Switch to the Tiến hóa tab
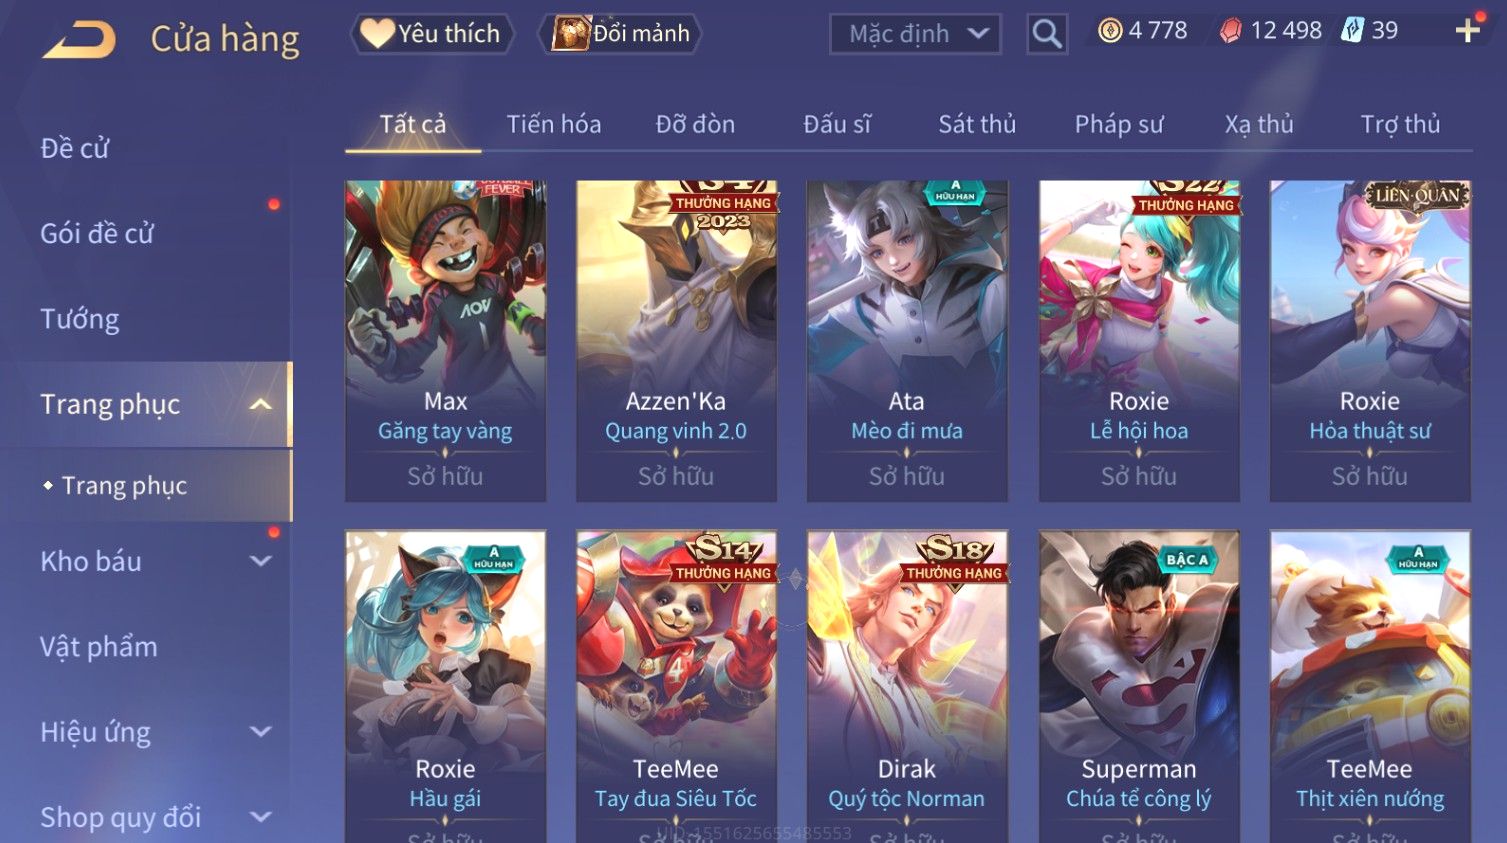The height and width of the screenshot is (843, 1507). point(554,124)
